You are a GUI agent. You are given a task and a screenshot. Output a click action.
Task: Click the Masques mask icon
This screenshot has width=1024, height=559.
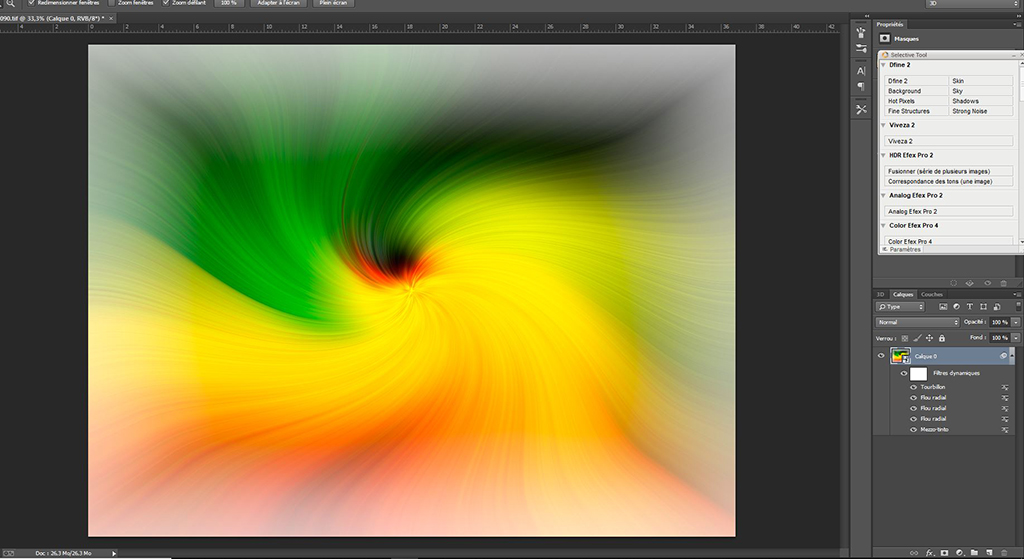885,39
